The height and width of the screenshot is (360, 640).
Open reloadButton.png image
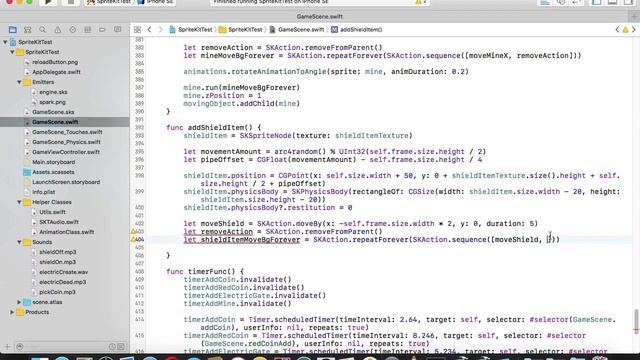pyautogui.click(x=55, y=62)
